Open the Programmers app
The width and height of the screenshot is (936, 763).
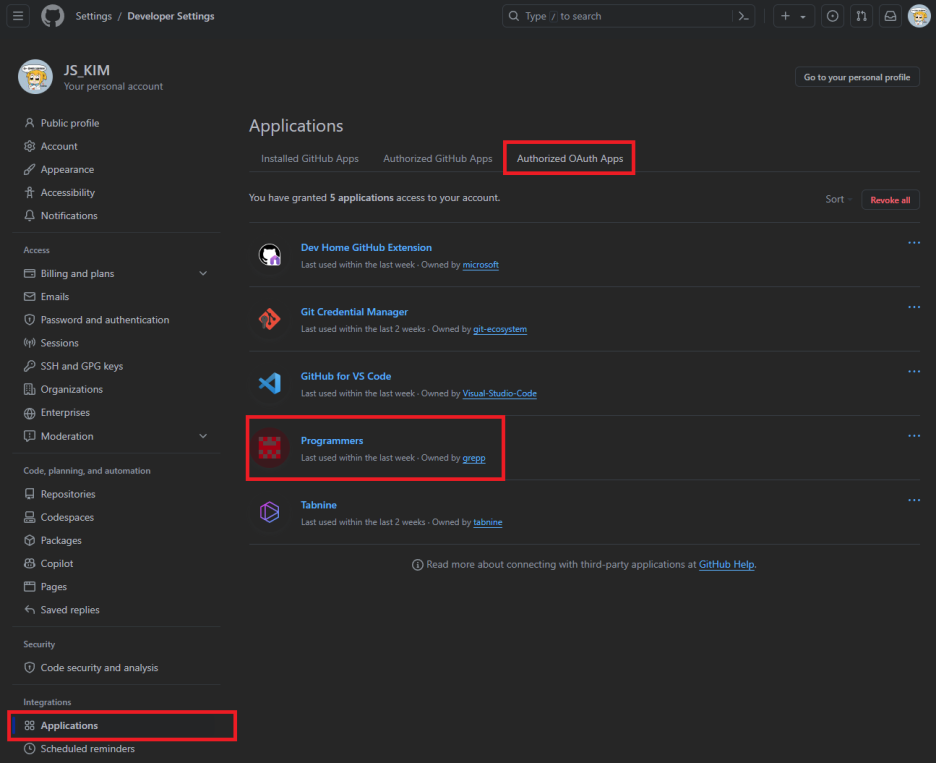tap(332, 441)
